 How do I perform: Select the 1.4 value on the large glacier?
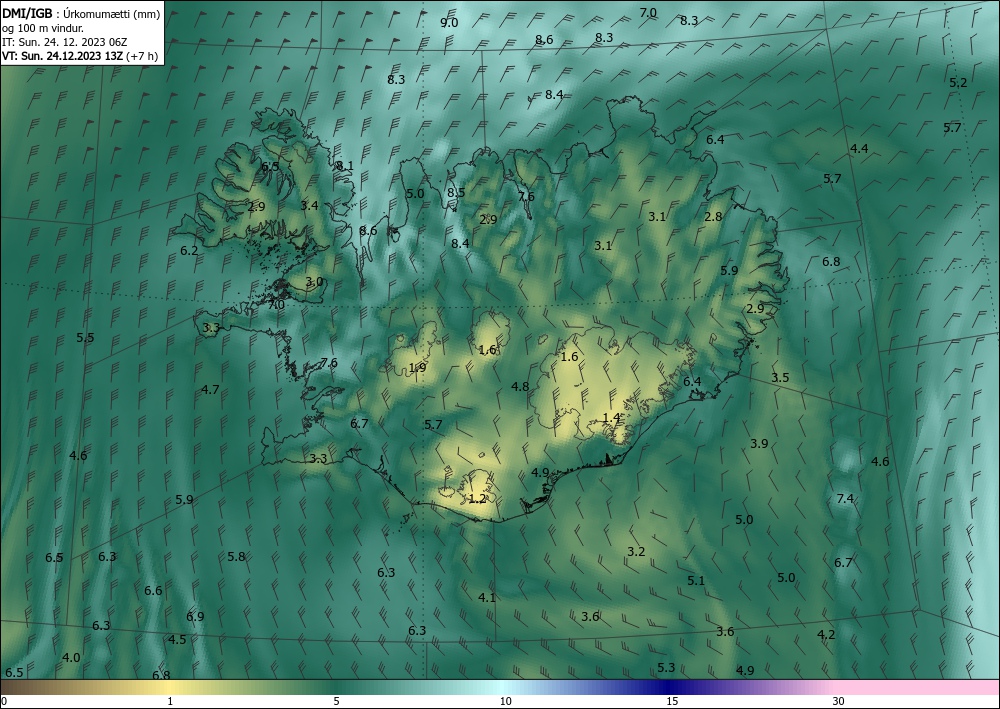611,418
